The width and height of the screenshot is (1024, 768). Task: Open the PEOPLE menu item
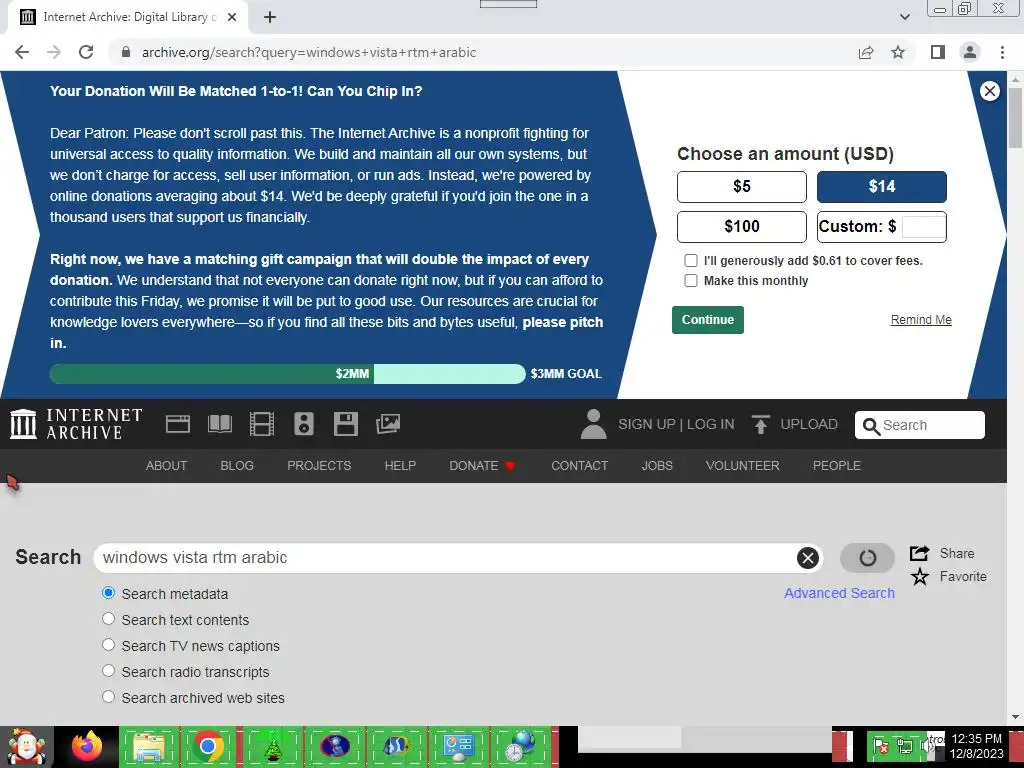coord(837,466)
